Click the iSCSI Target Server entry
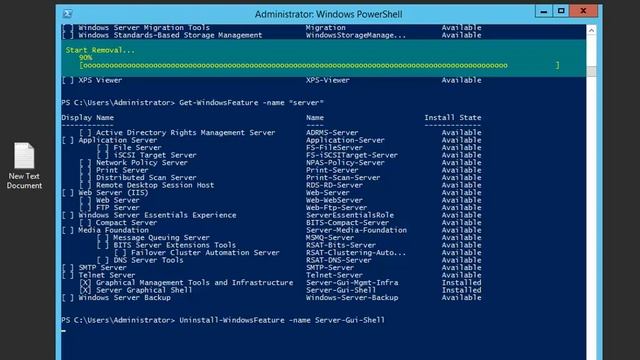 tap(155, 155)
